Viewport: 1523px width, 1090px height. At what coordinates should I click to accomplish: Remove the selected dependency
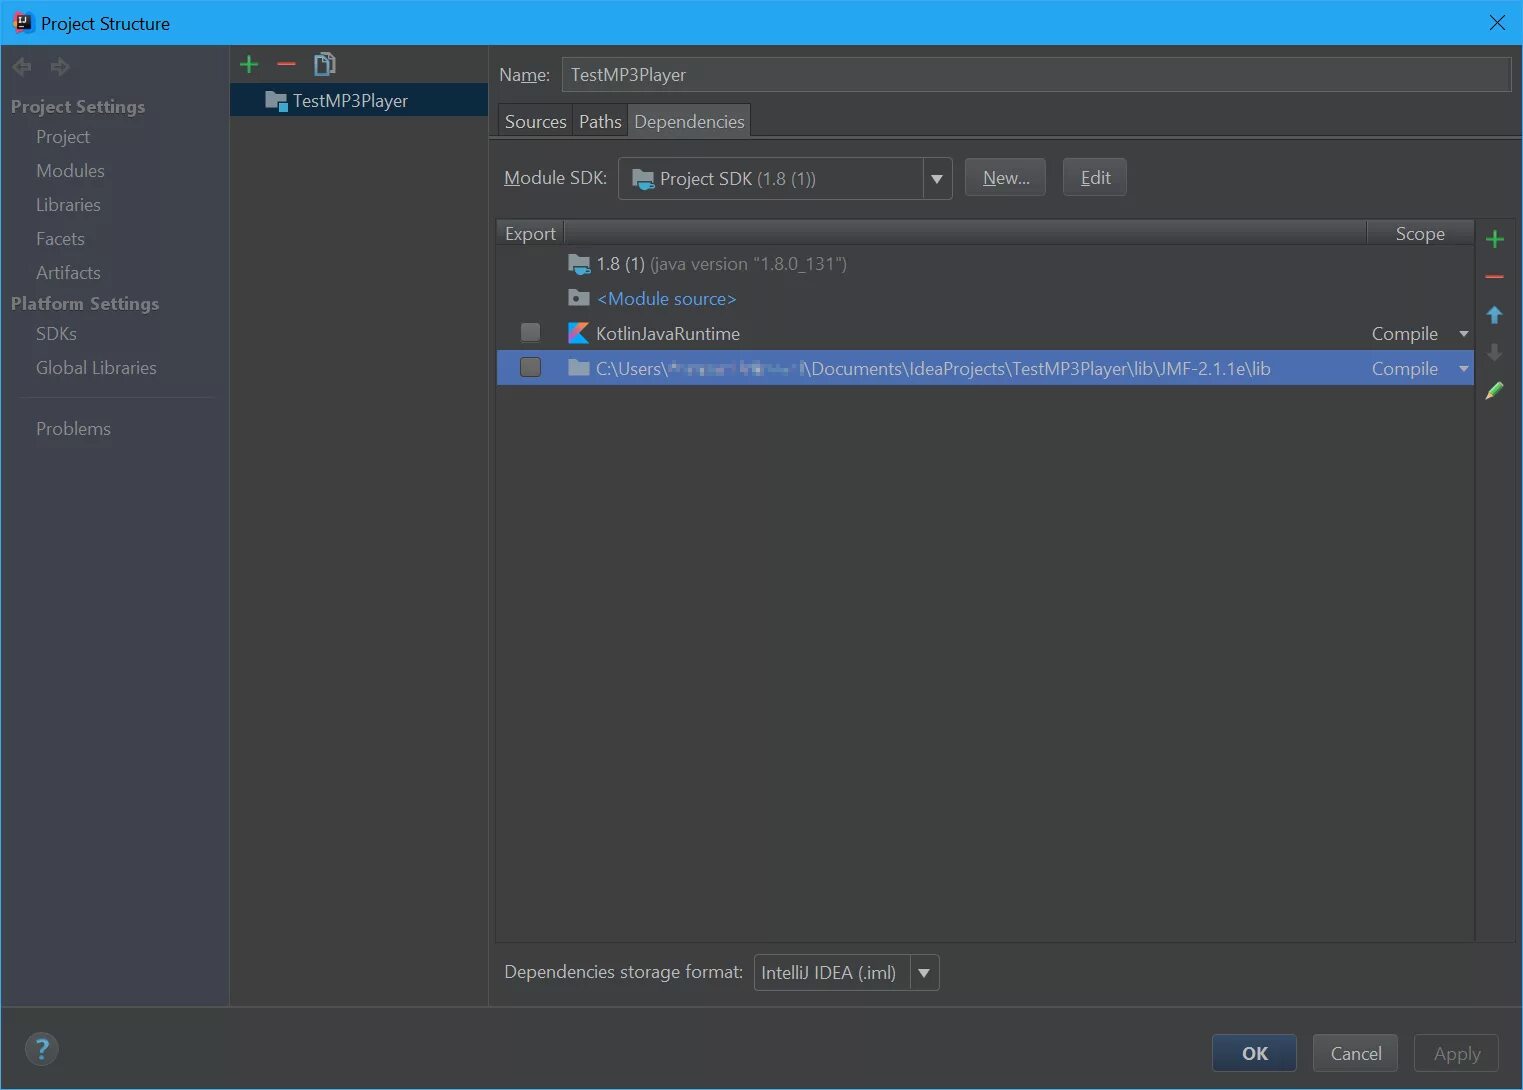pyautogui.click(x=1495, y=277)
